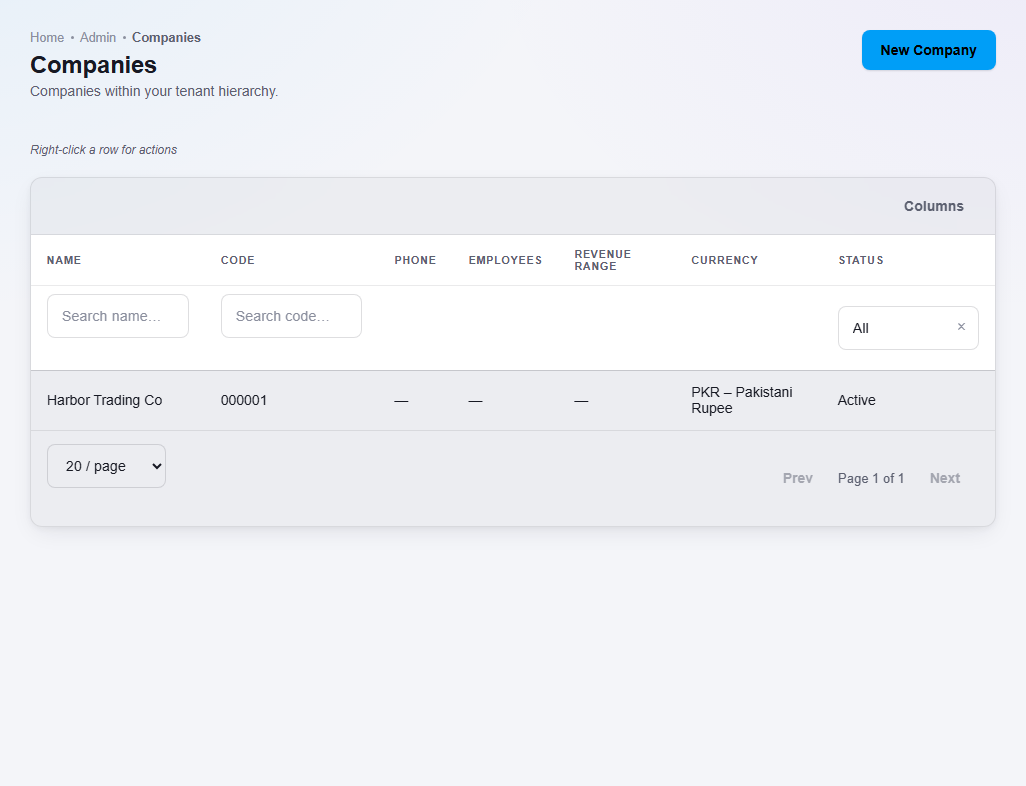Click the PKR – Pakistani Rupee currency cell
1026x786 pixels.
(741, 400)
